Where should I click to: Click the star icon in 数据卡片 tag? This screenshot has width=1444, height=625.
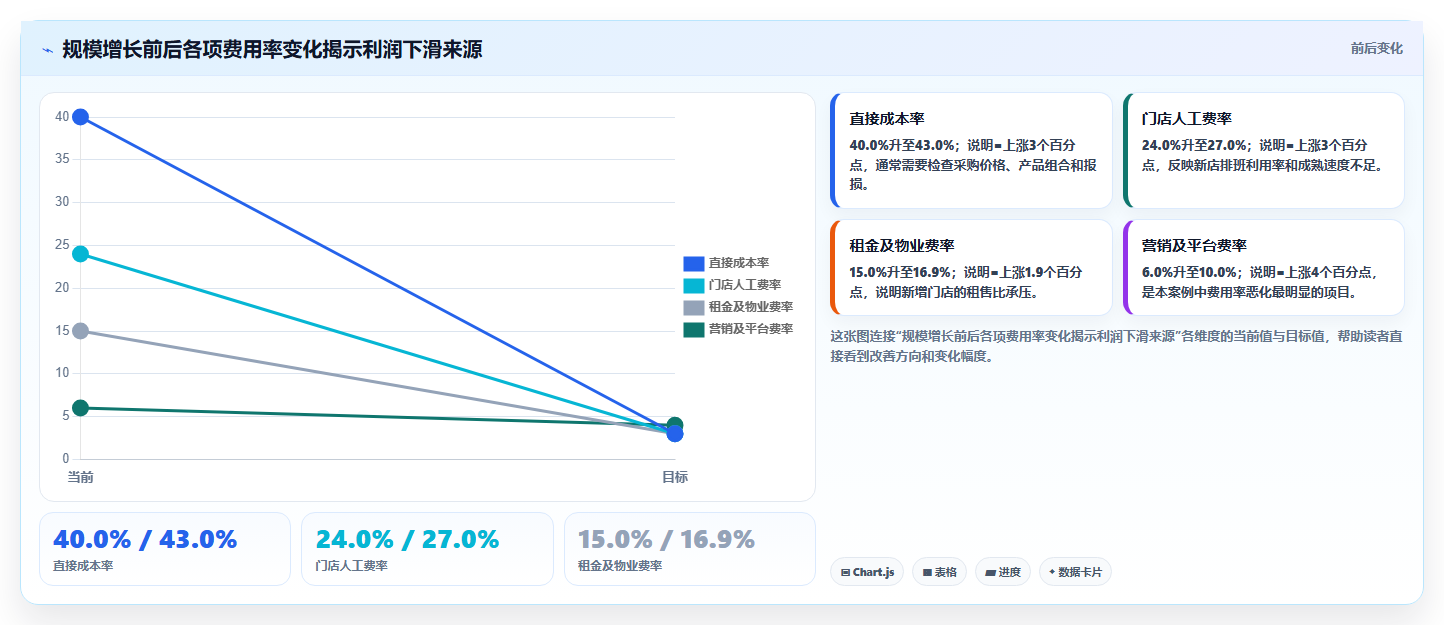tap(1052, 573)
